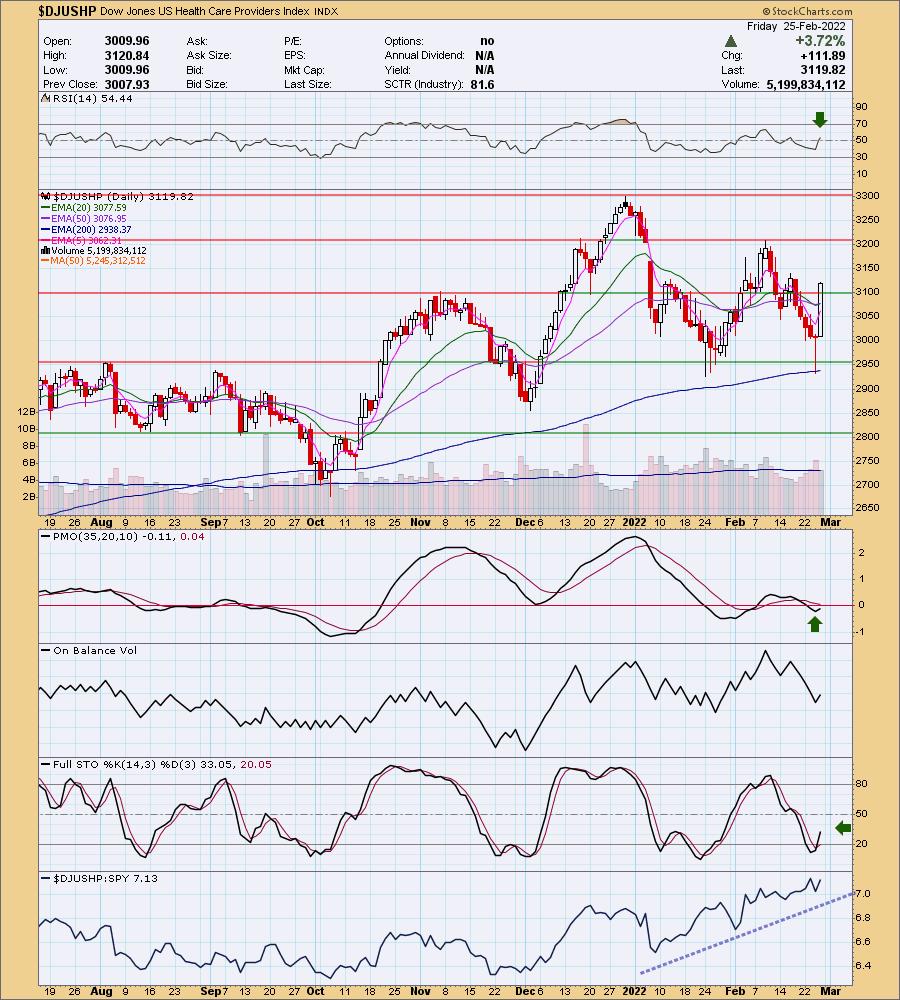The image size is (900, 1000).
Task: Click the 3100 price axis label
Action: tap(867, 291)
